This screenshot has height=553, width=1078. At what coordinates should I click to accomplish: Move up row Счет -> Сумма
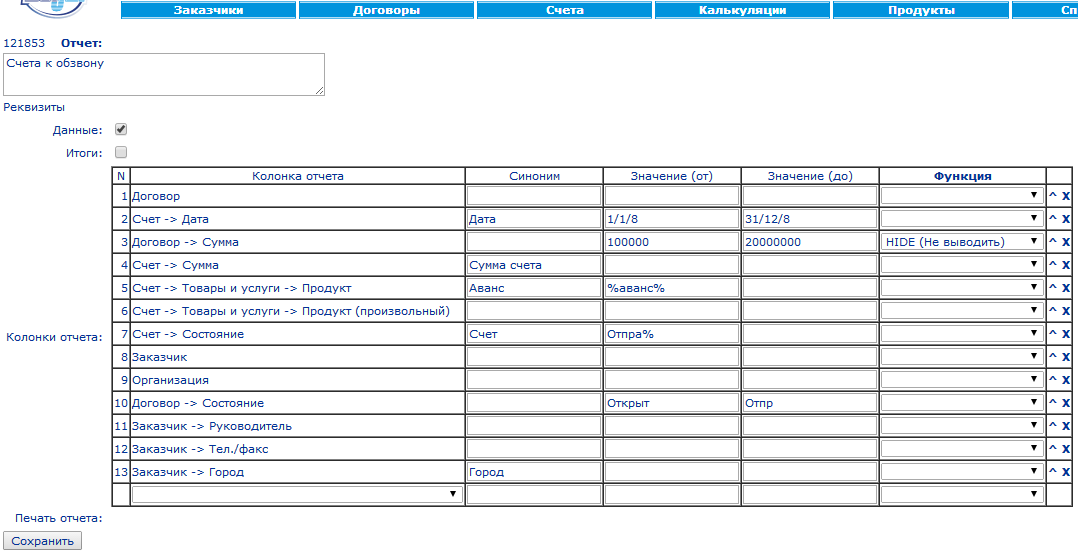point(1052,265)
